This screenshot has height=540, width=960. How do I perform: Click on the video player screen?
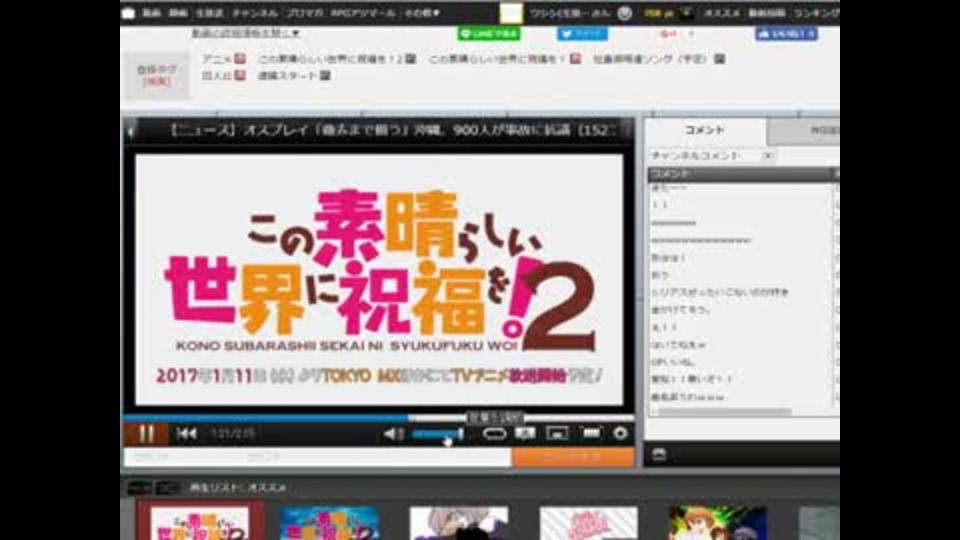(379, 279)
